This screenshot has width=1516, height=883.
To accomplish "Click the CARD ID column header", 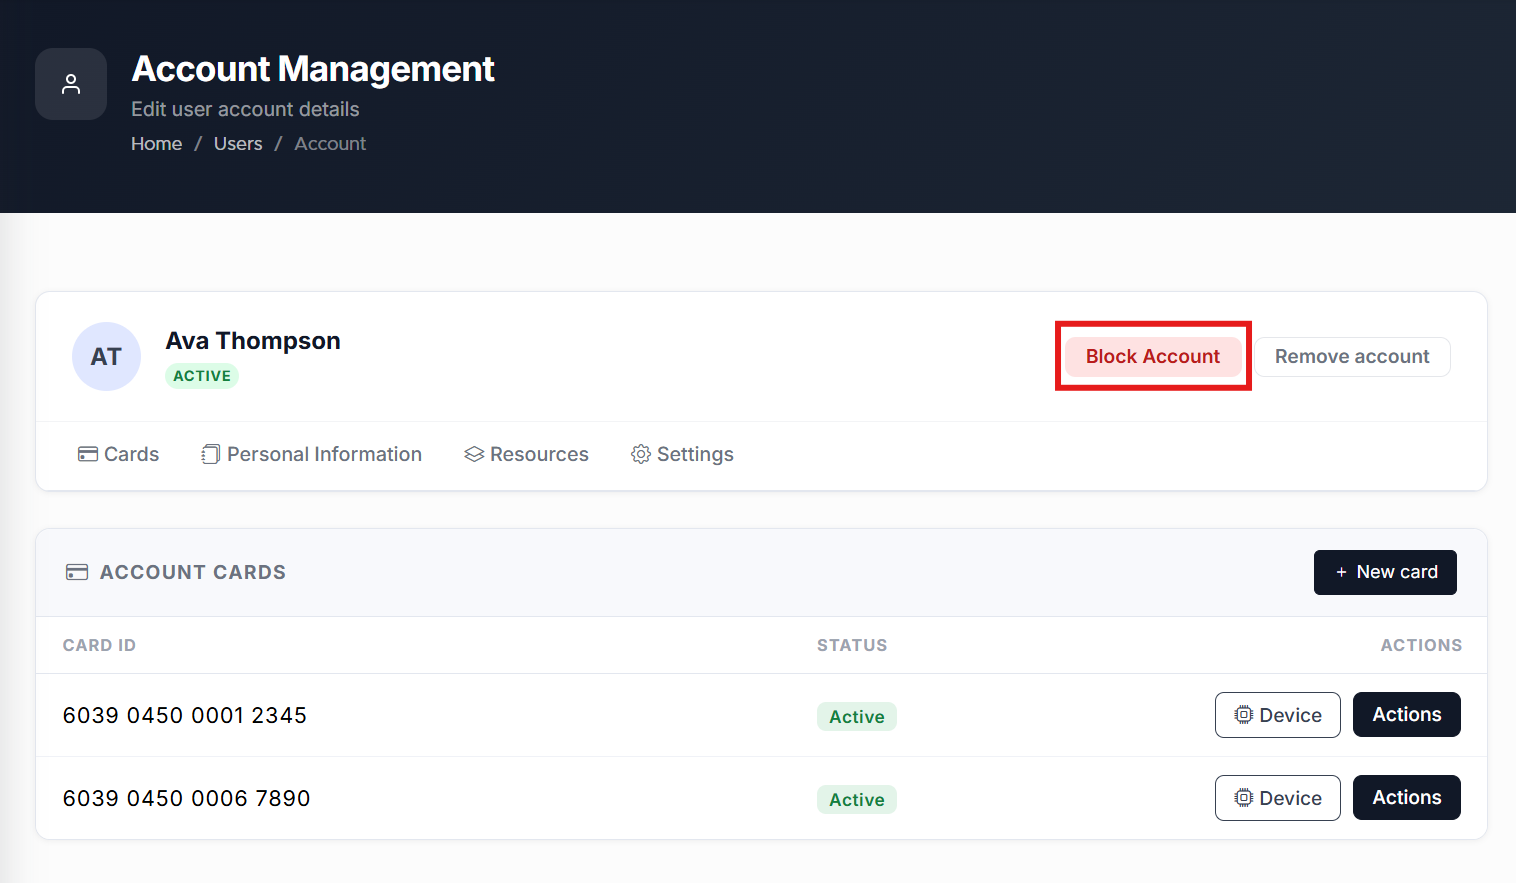I will click(99, 645).
